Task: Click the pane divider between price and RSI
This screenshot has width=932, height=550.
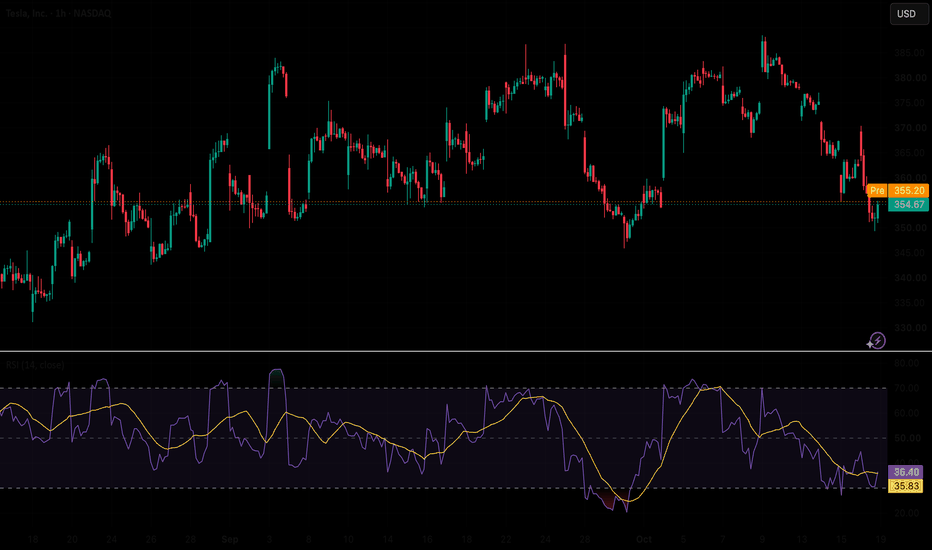Action: (466, 351)
